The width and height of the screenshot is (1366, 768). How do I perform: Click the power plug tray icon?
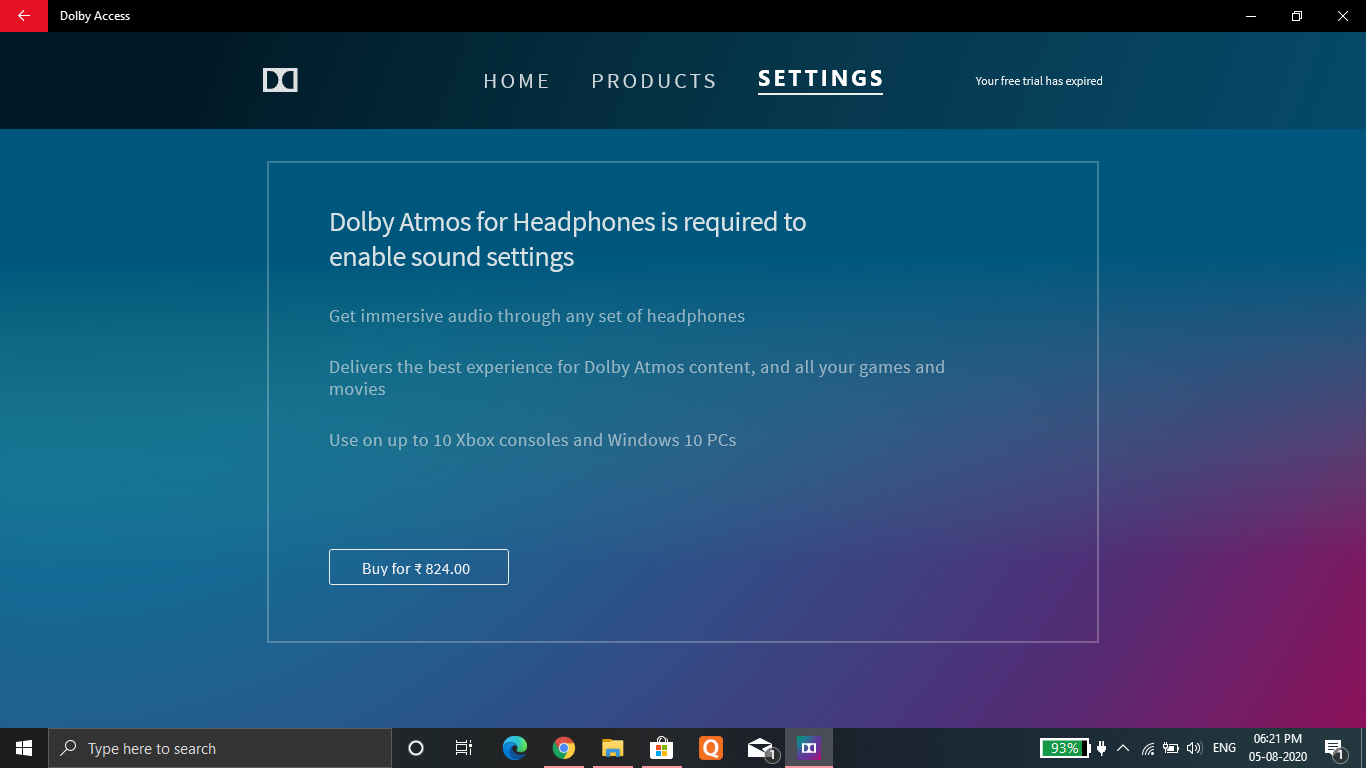tap(1101, 748)
